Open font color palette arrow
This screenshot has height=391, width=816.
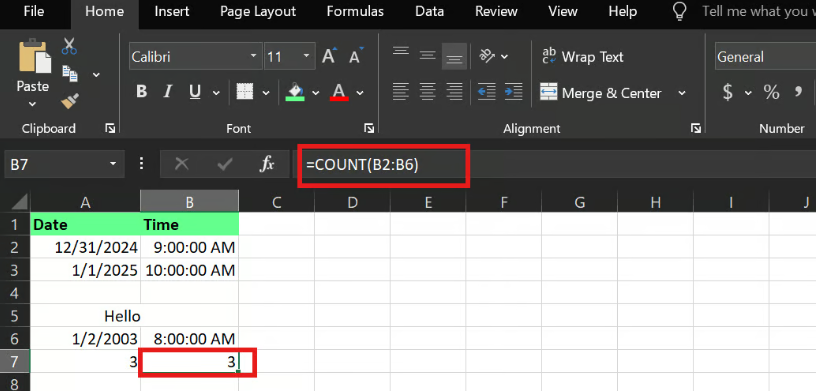coord(360,93)
